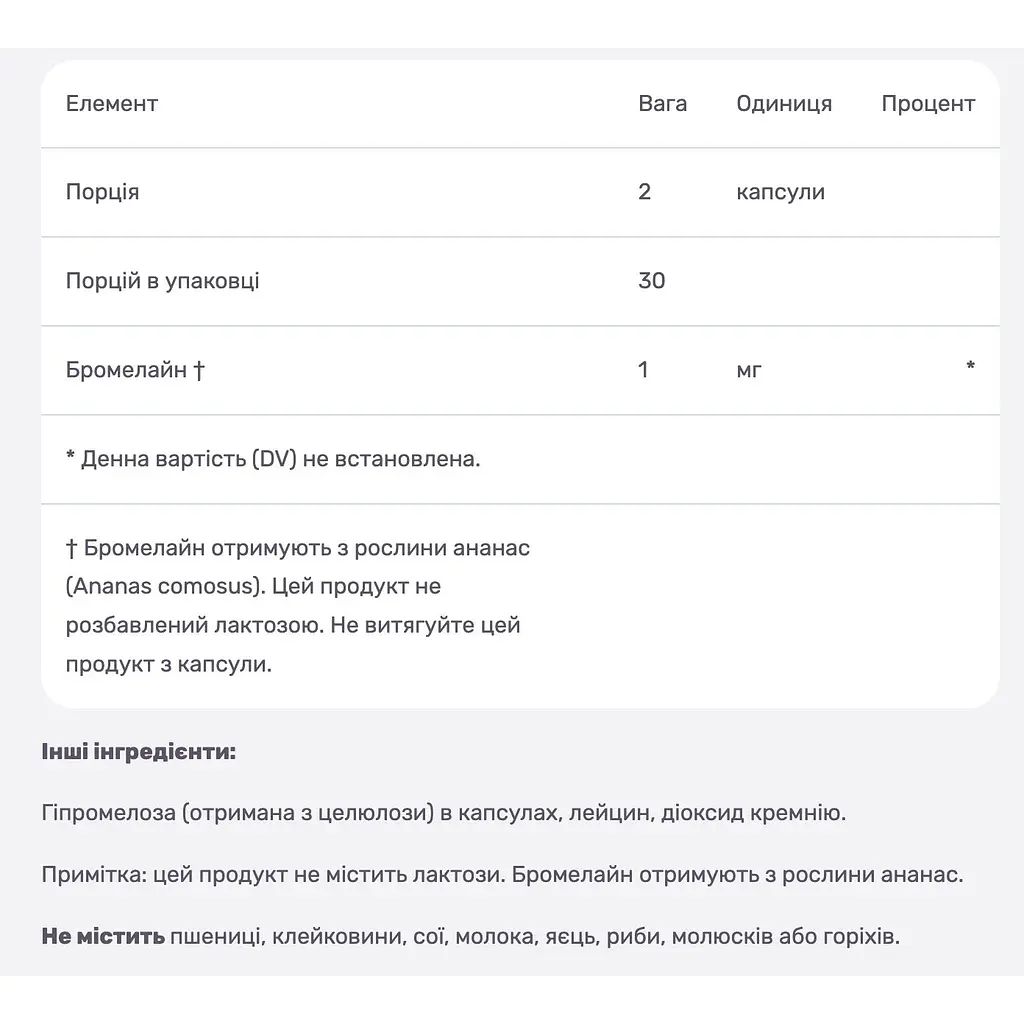The image size is (1024, 1024).
Task: Click the Гіпромелоза ingredients line
Action: click(x=443, y=813)
